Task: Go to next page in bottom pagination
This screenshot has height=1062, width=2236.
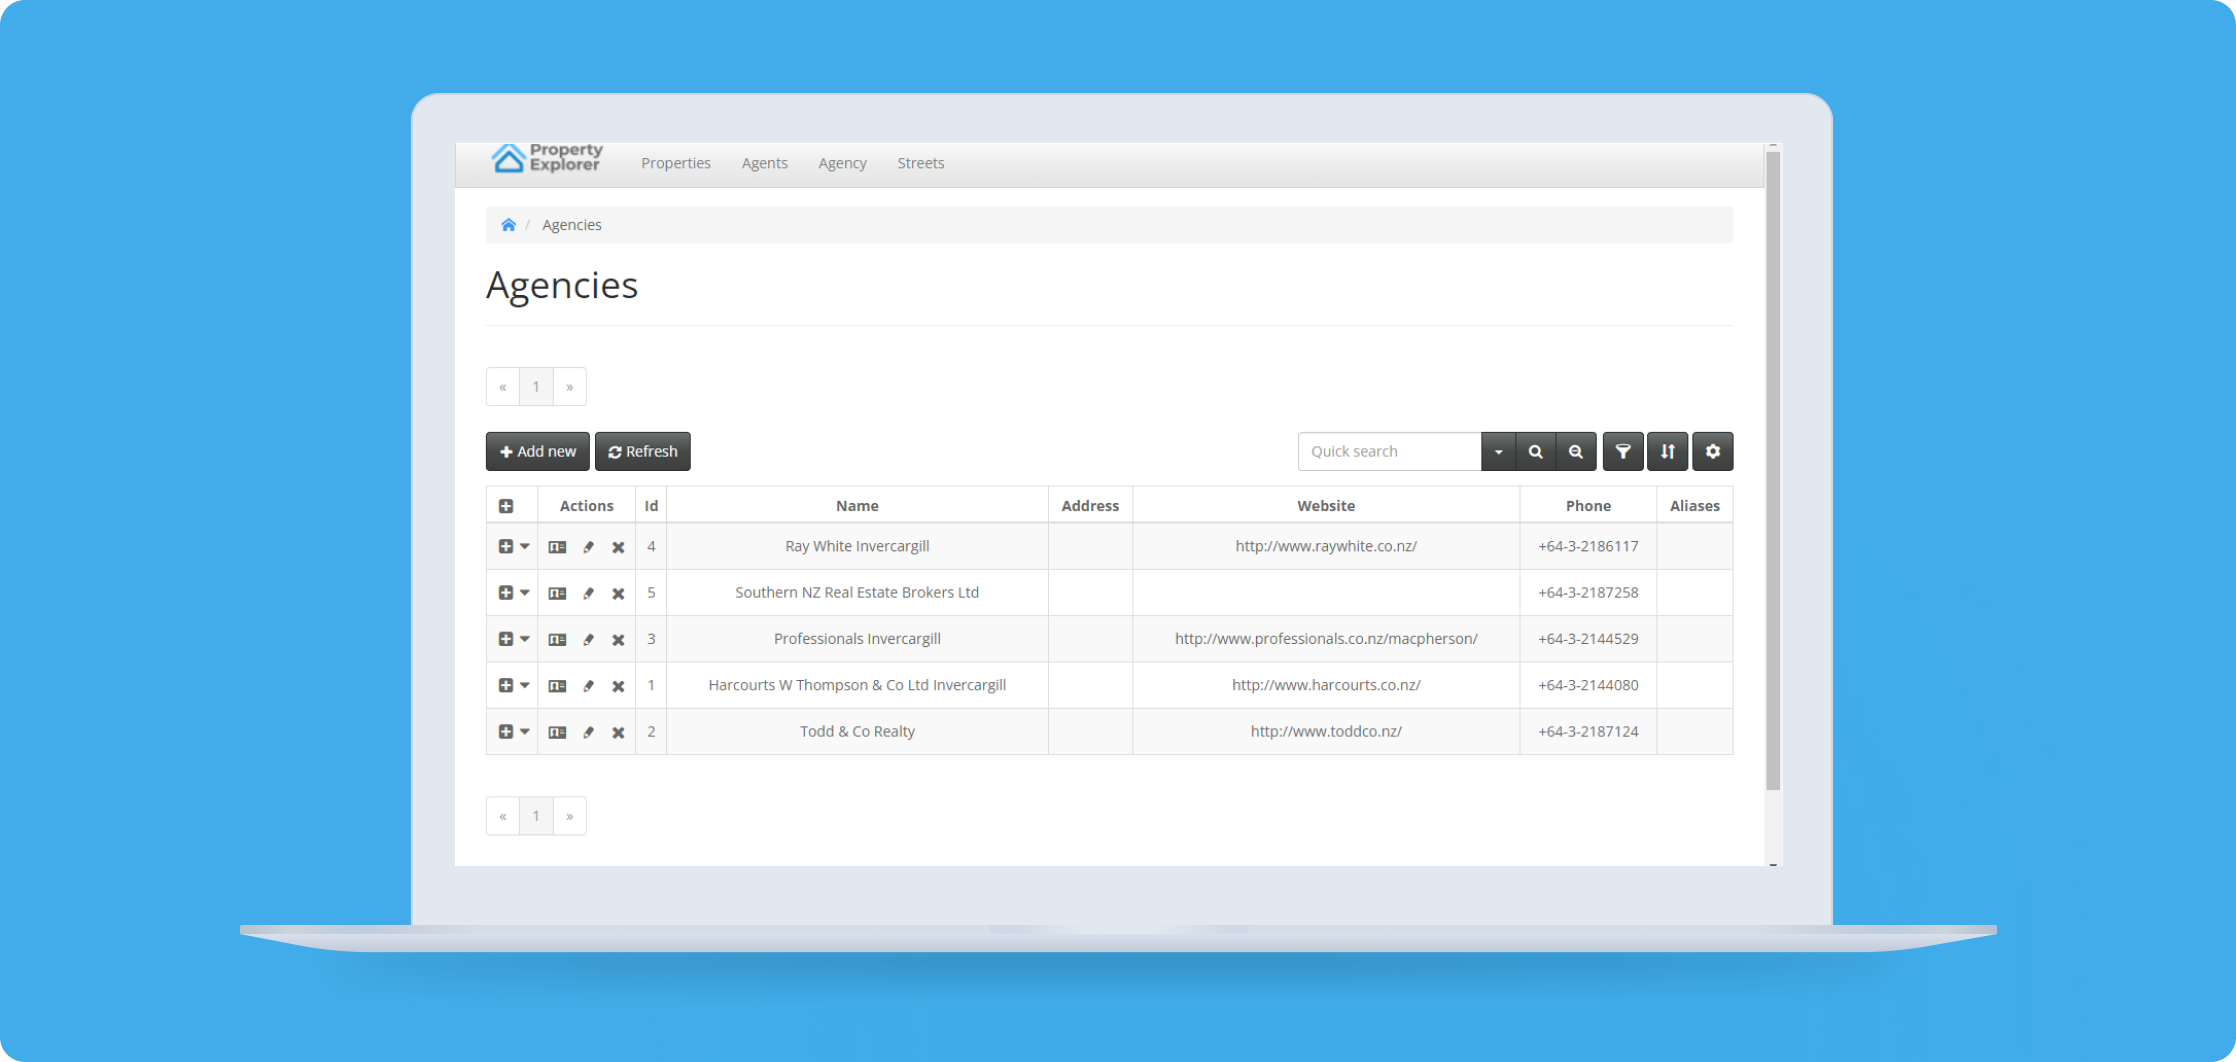Action: pos(570,816)
